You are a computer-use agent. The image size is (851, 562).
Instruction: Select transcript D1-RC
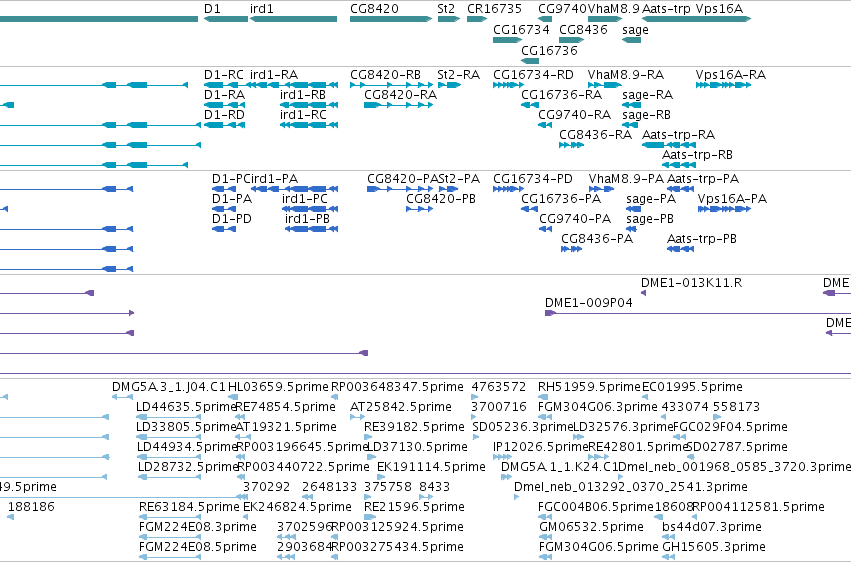(x=224, y=85)
